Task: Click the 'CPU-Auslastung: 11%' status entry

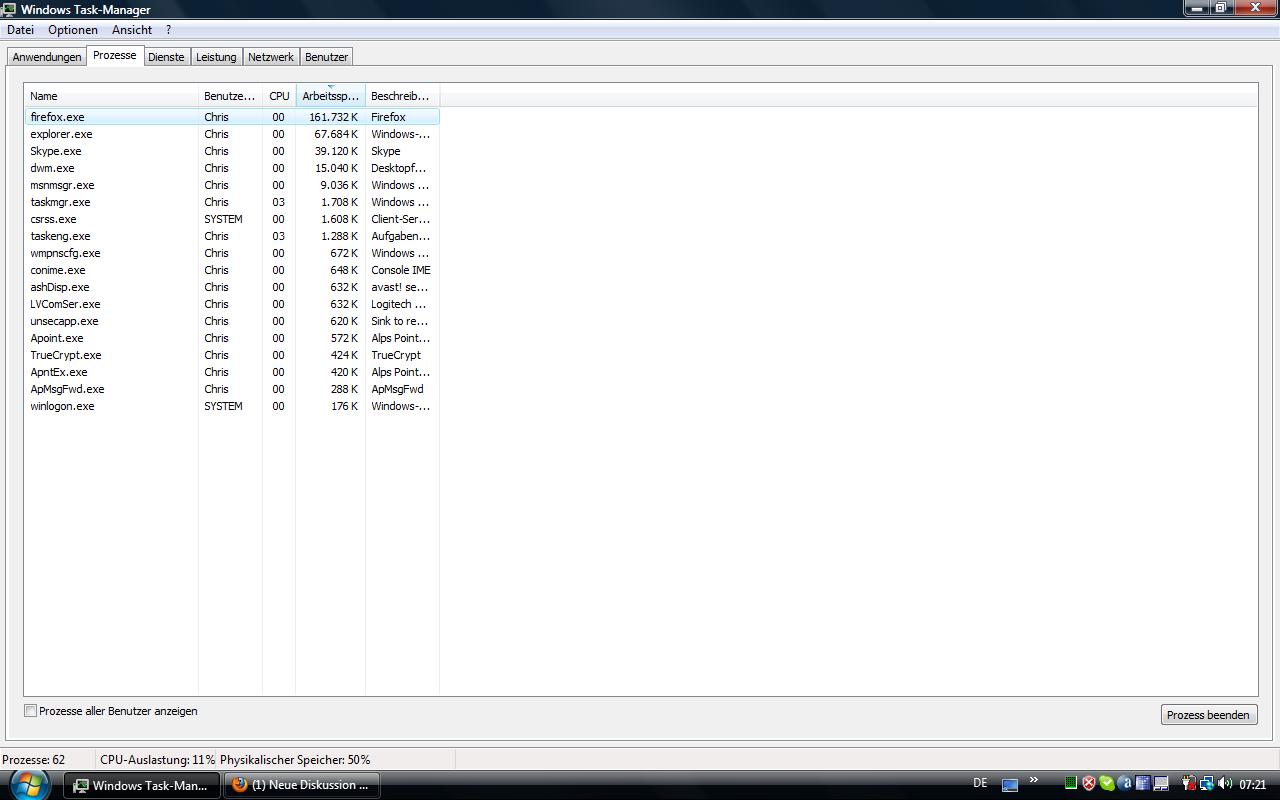Action: [x=157, y=760]
